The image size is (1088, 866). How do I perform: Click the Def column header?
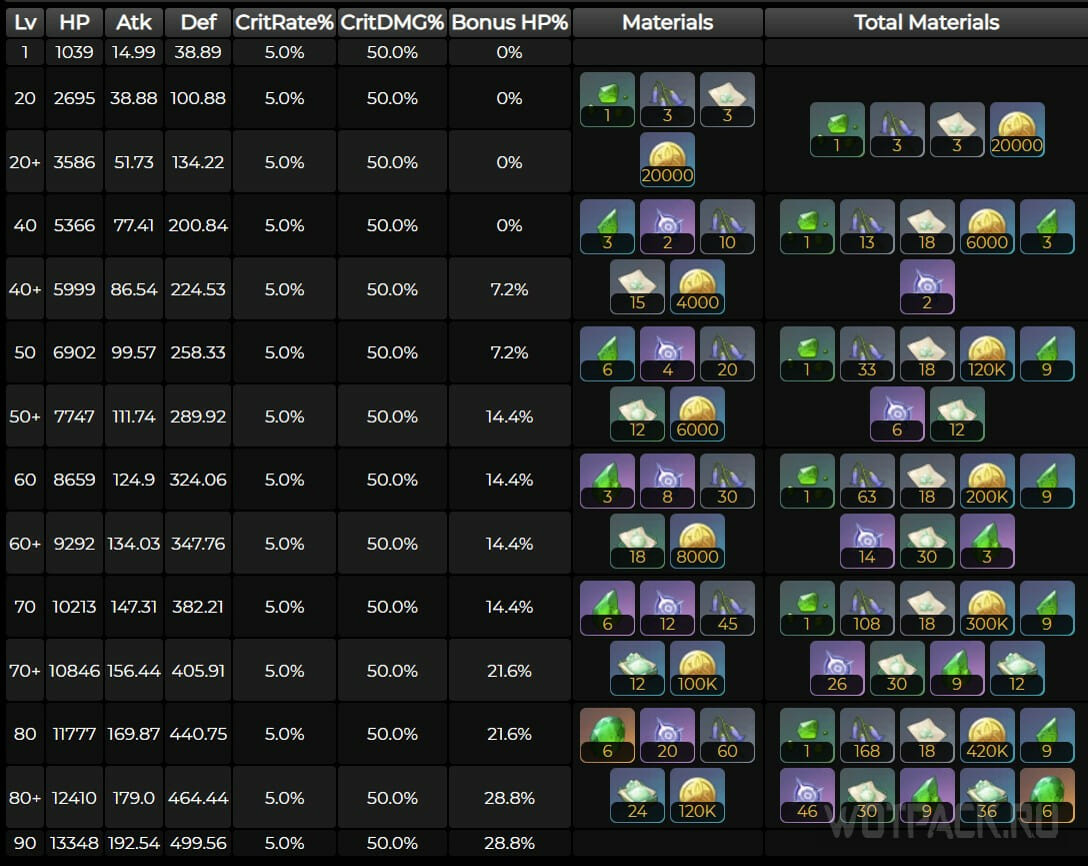(198, 22)
